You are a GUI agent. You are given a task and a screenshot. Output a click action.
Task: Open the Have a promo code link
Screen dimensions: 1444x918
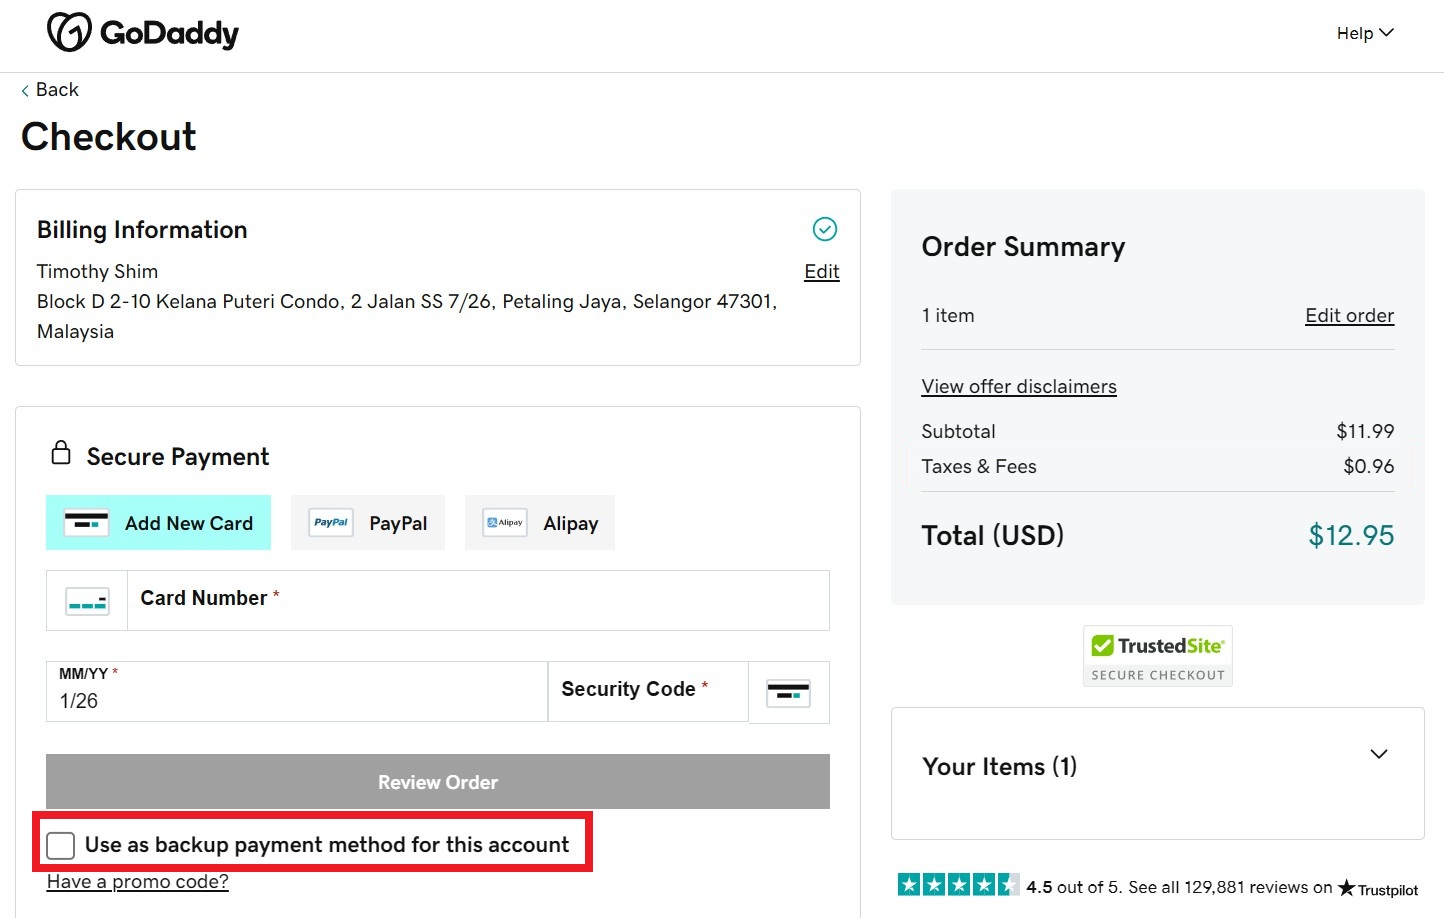(137, 881)
